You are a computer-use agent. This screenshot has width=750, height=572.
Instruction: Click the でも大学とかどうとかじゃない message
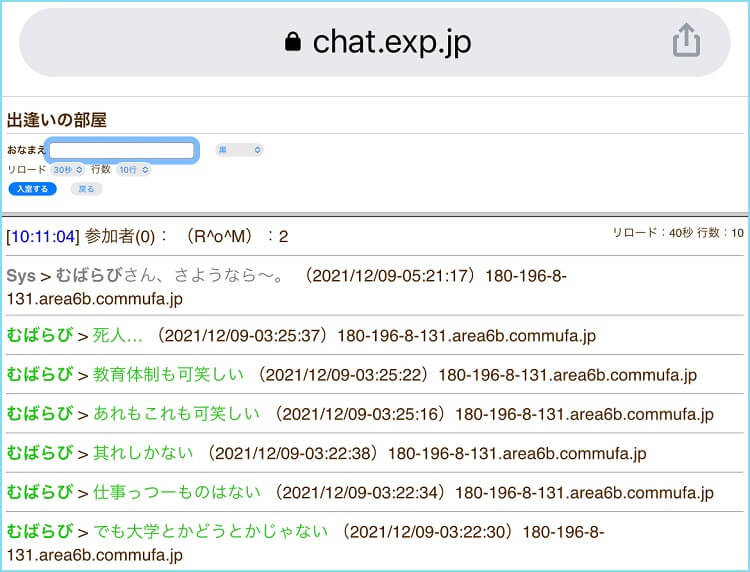click(x=210, y=531)
